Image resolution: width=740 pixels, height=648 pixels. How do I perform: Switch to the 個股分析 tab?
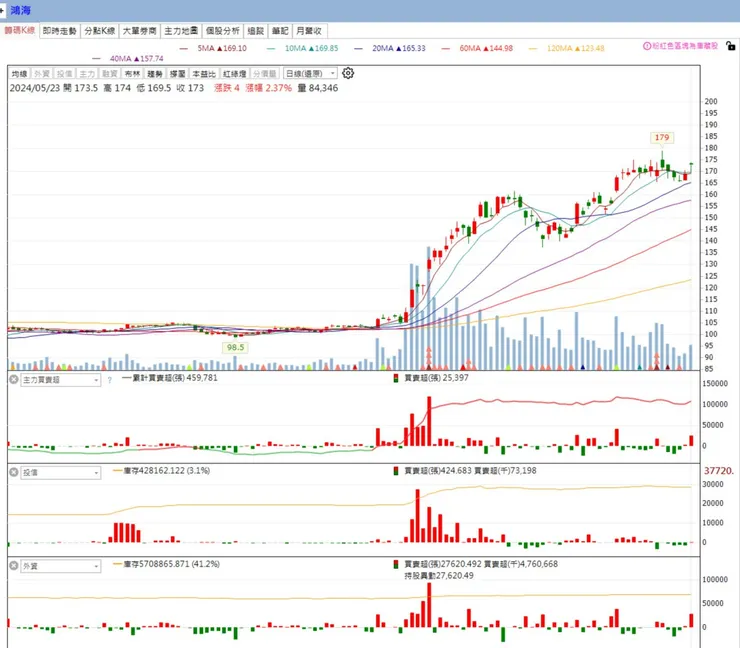tap(223, 31)
